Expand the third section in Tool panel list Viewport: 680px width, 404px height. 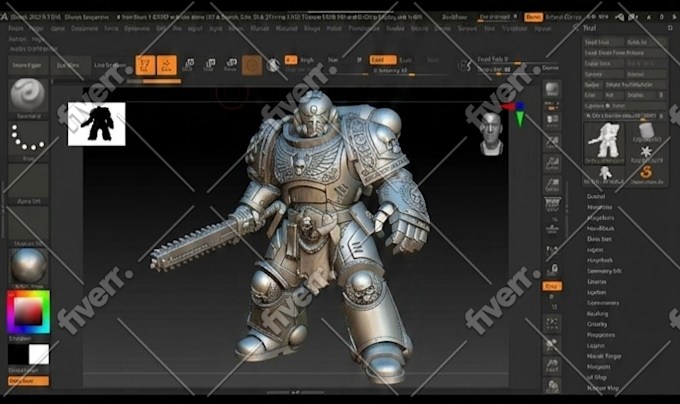pyautogui.click(x=601, y=218)
